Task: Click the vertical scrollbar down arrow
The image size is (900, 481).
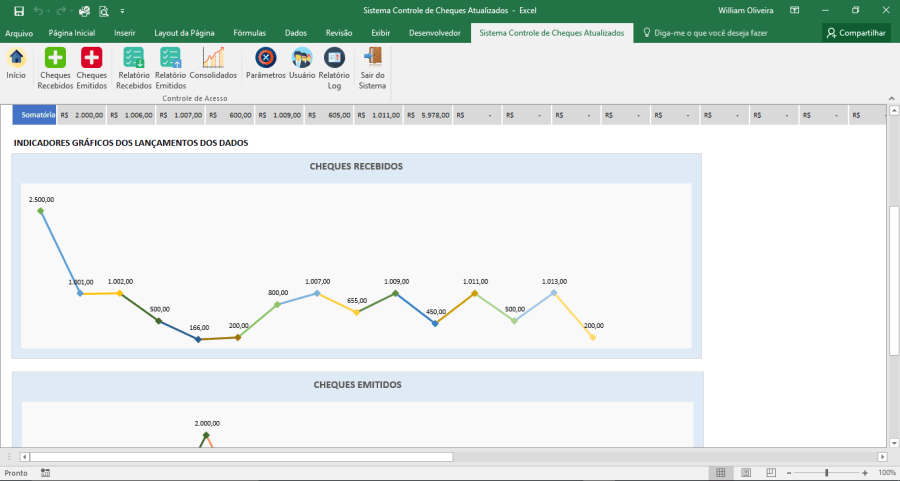Action: tap(894, 443)
